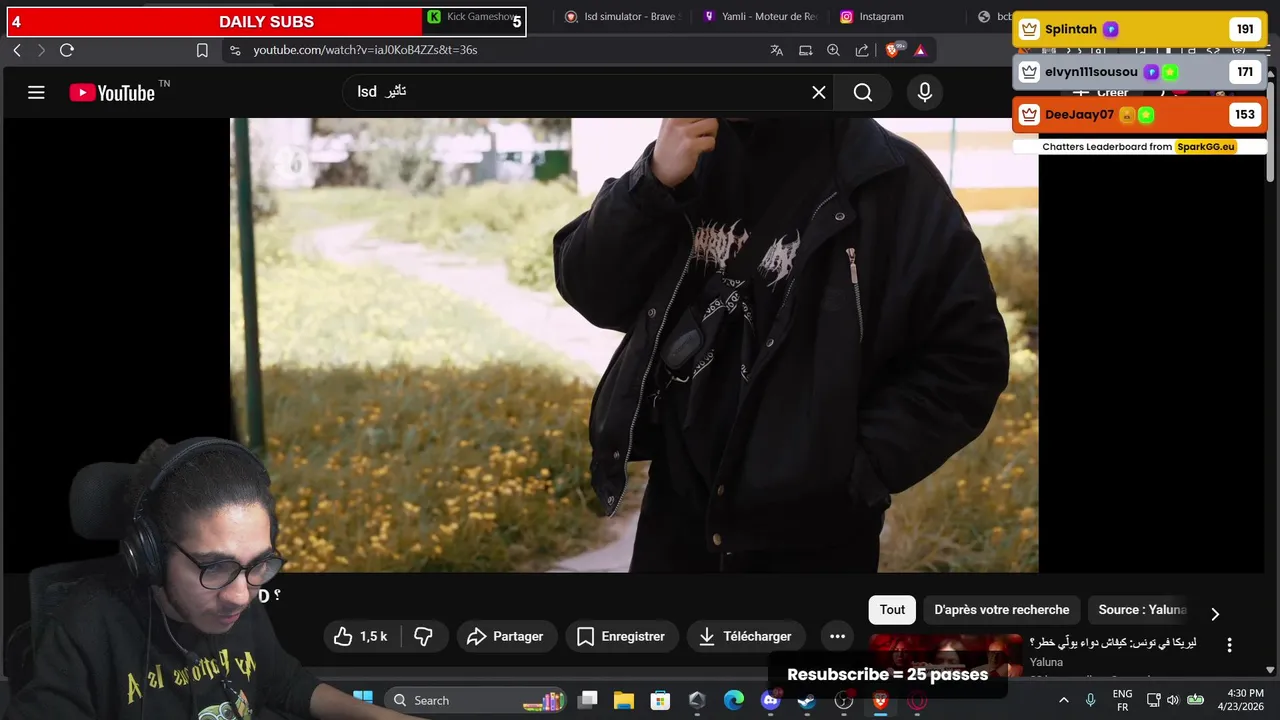Bookmark this page in Brave

click(202, 50)
